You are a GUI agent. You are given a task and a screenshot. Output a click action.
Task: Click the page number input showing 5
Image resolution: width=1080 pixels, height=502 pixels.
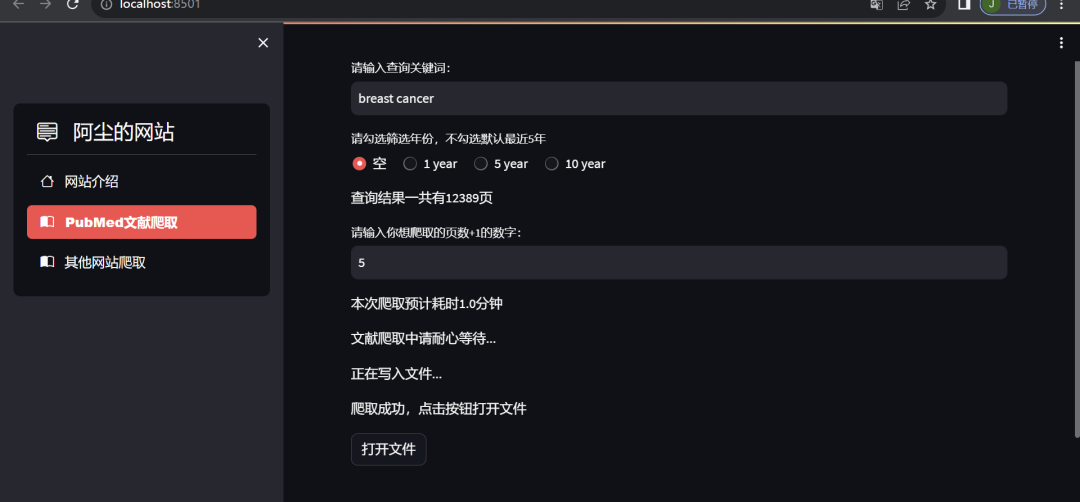[x=679, y=262]
